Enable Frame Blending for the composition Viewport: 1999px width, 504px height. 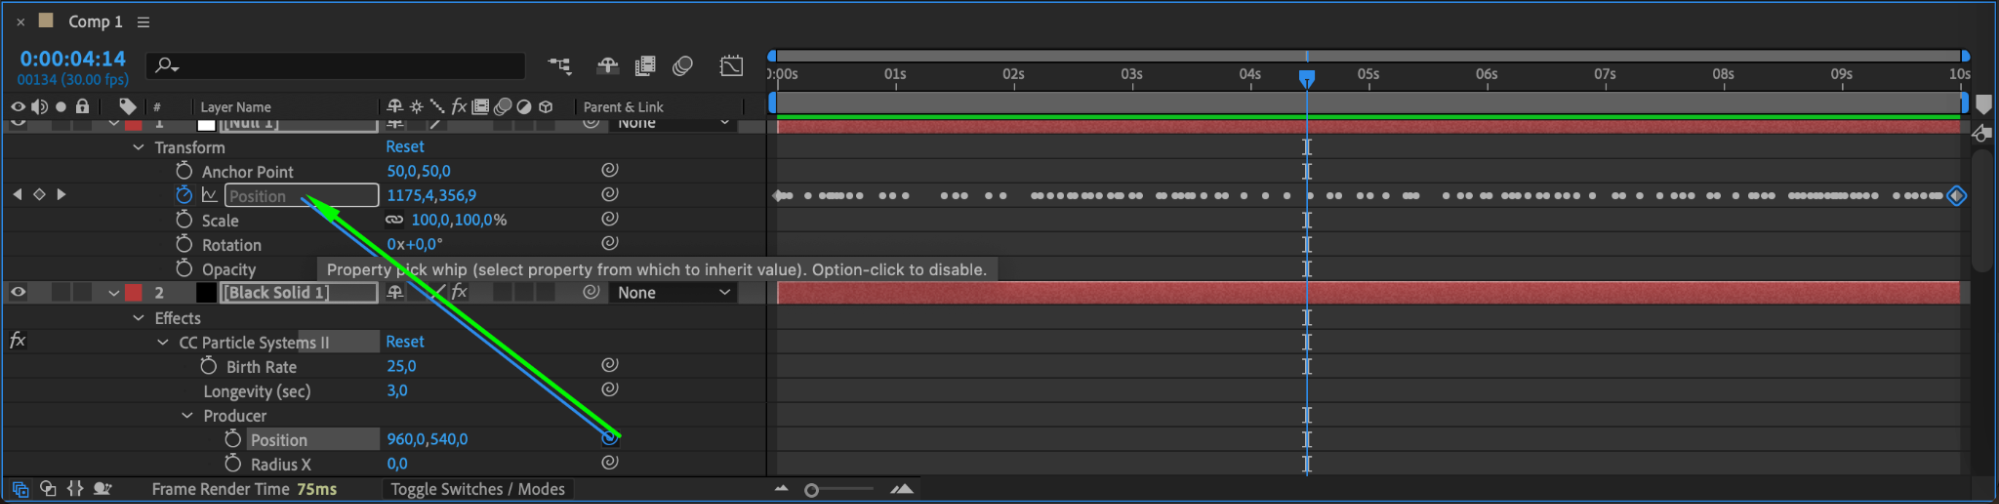click(x=645, y=66)
